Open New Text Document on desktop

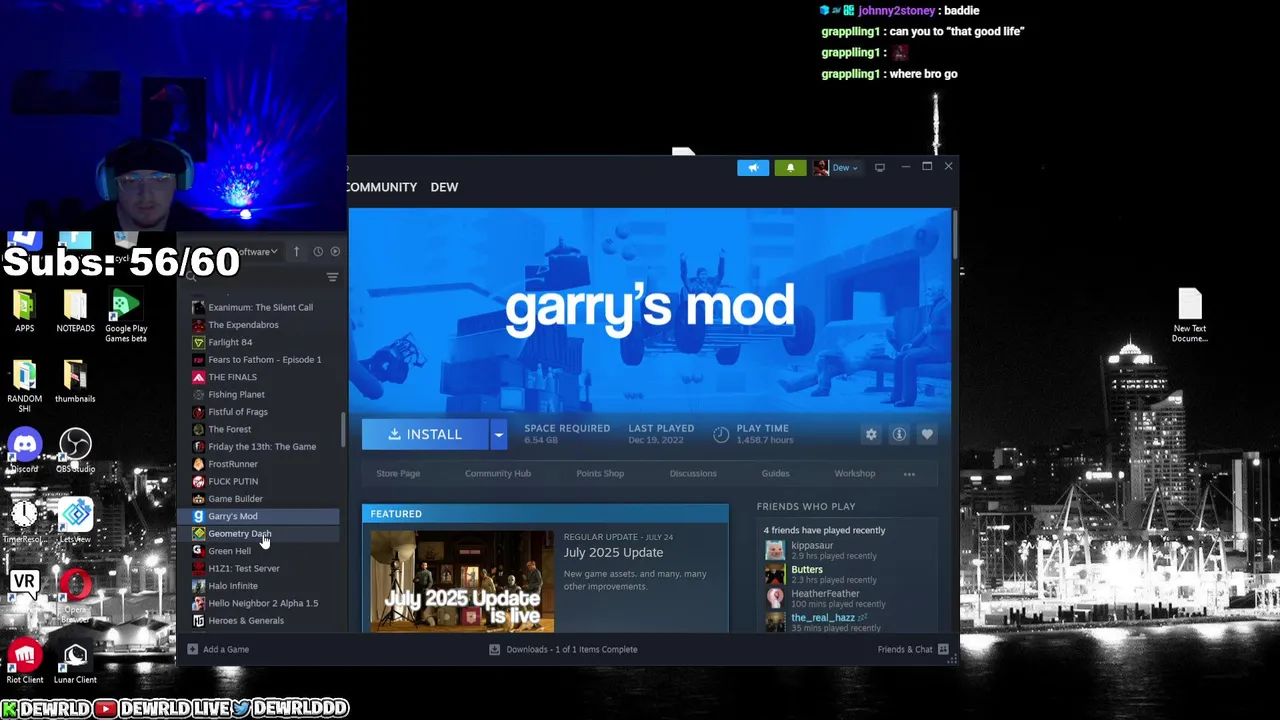(1190, 315)
